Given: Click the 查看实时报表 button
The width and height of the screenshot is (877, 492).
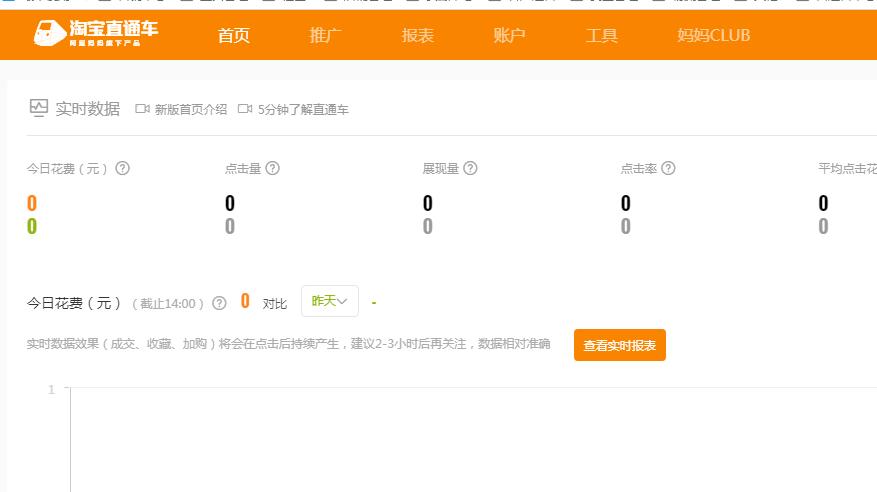Looking at the screenshot, I should coord(619,345).
